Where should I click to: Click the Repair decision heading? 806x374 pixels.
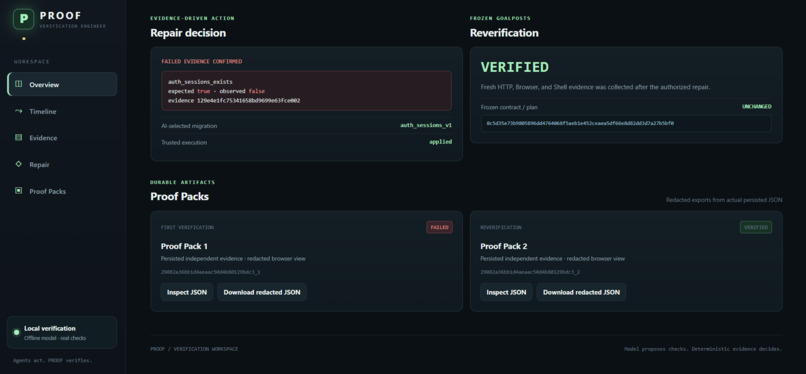point(188,33)
